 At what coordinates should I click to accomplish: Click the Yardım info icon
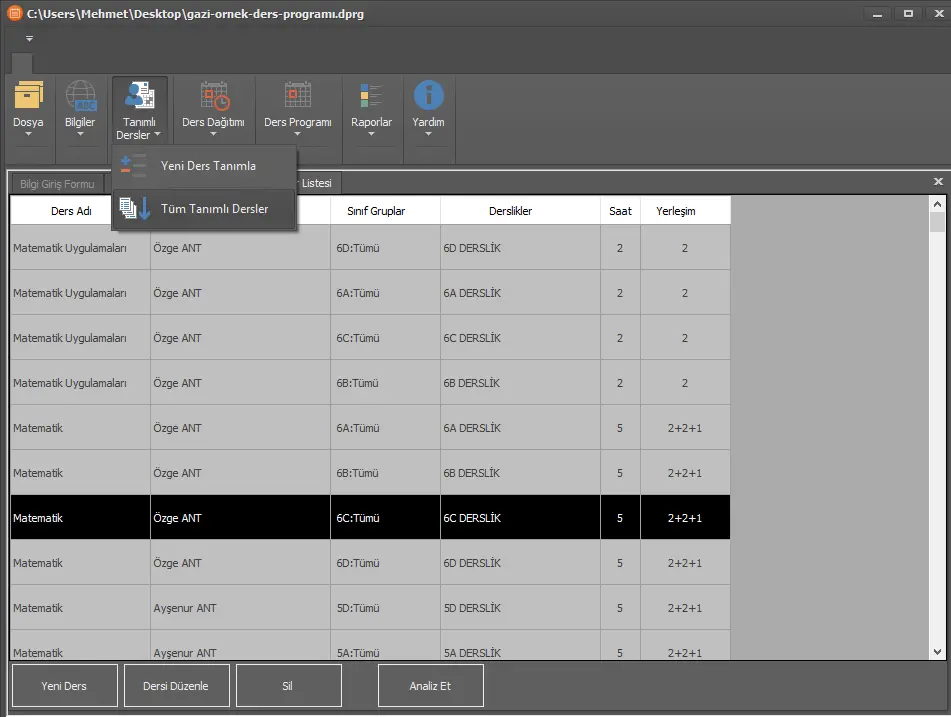point(428,96)
